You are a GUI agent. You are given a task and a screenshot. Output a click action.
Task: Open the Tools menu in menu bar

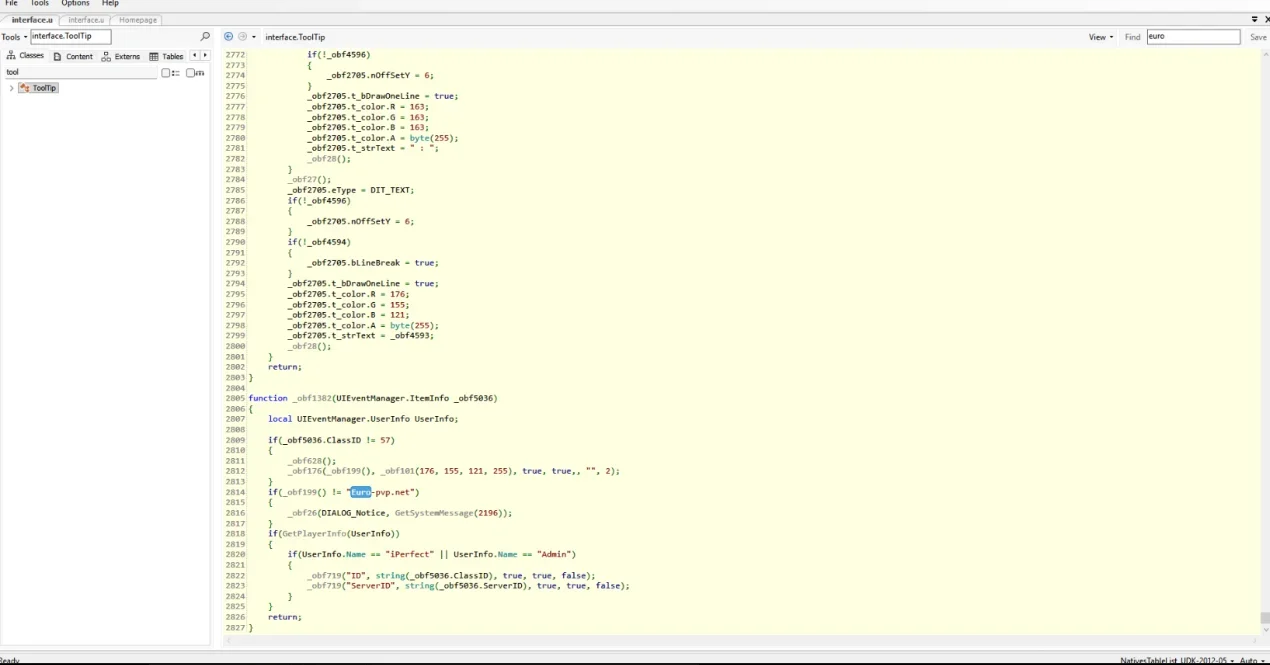tap(40, 4)
